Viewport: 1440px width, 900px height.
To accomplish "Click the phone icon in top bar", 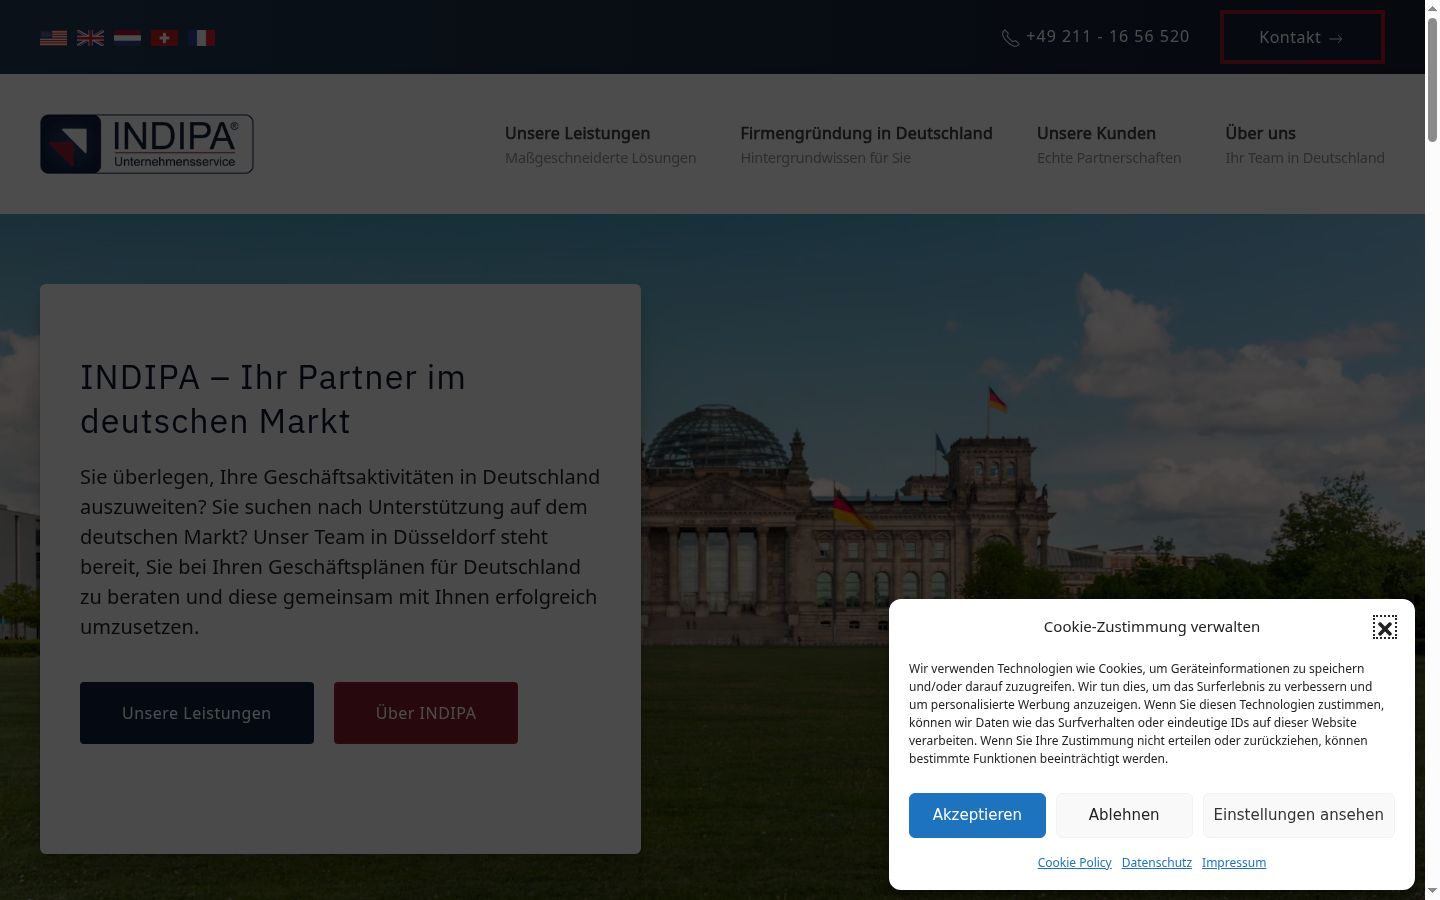I will pyautogui.click(x=1011, y=38).
